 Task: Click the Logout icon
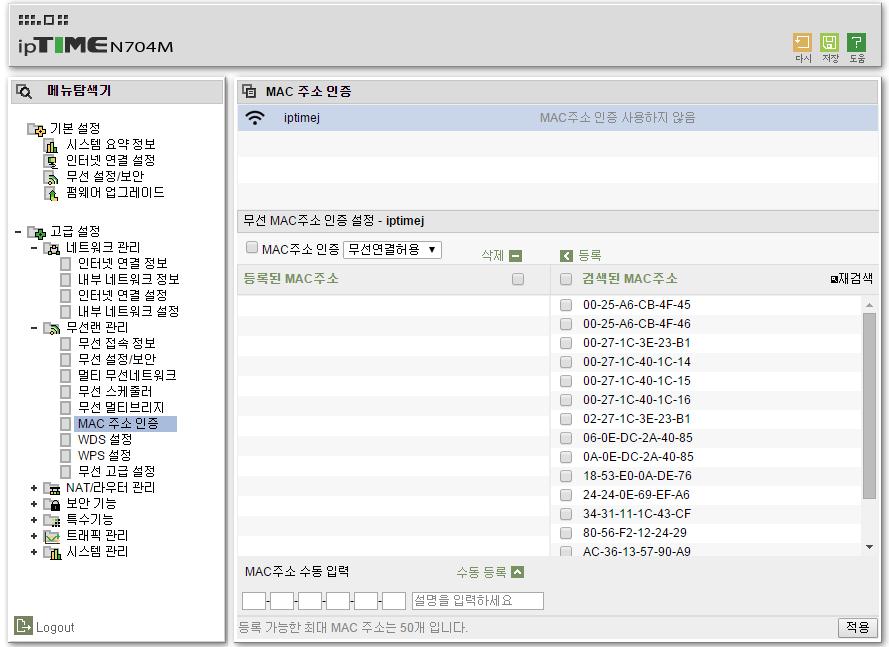tap(23, 625)
